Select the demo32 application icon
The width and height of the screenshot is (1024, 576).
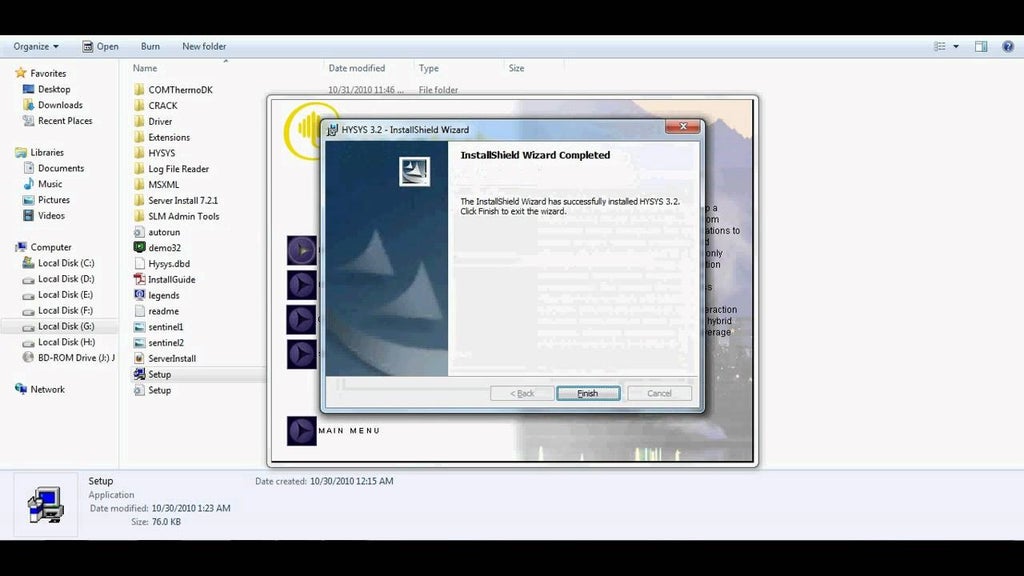pos(138,248)
